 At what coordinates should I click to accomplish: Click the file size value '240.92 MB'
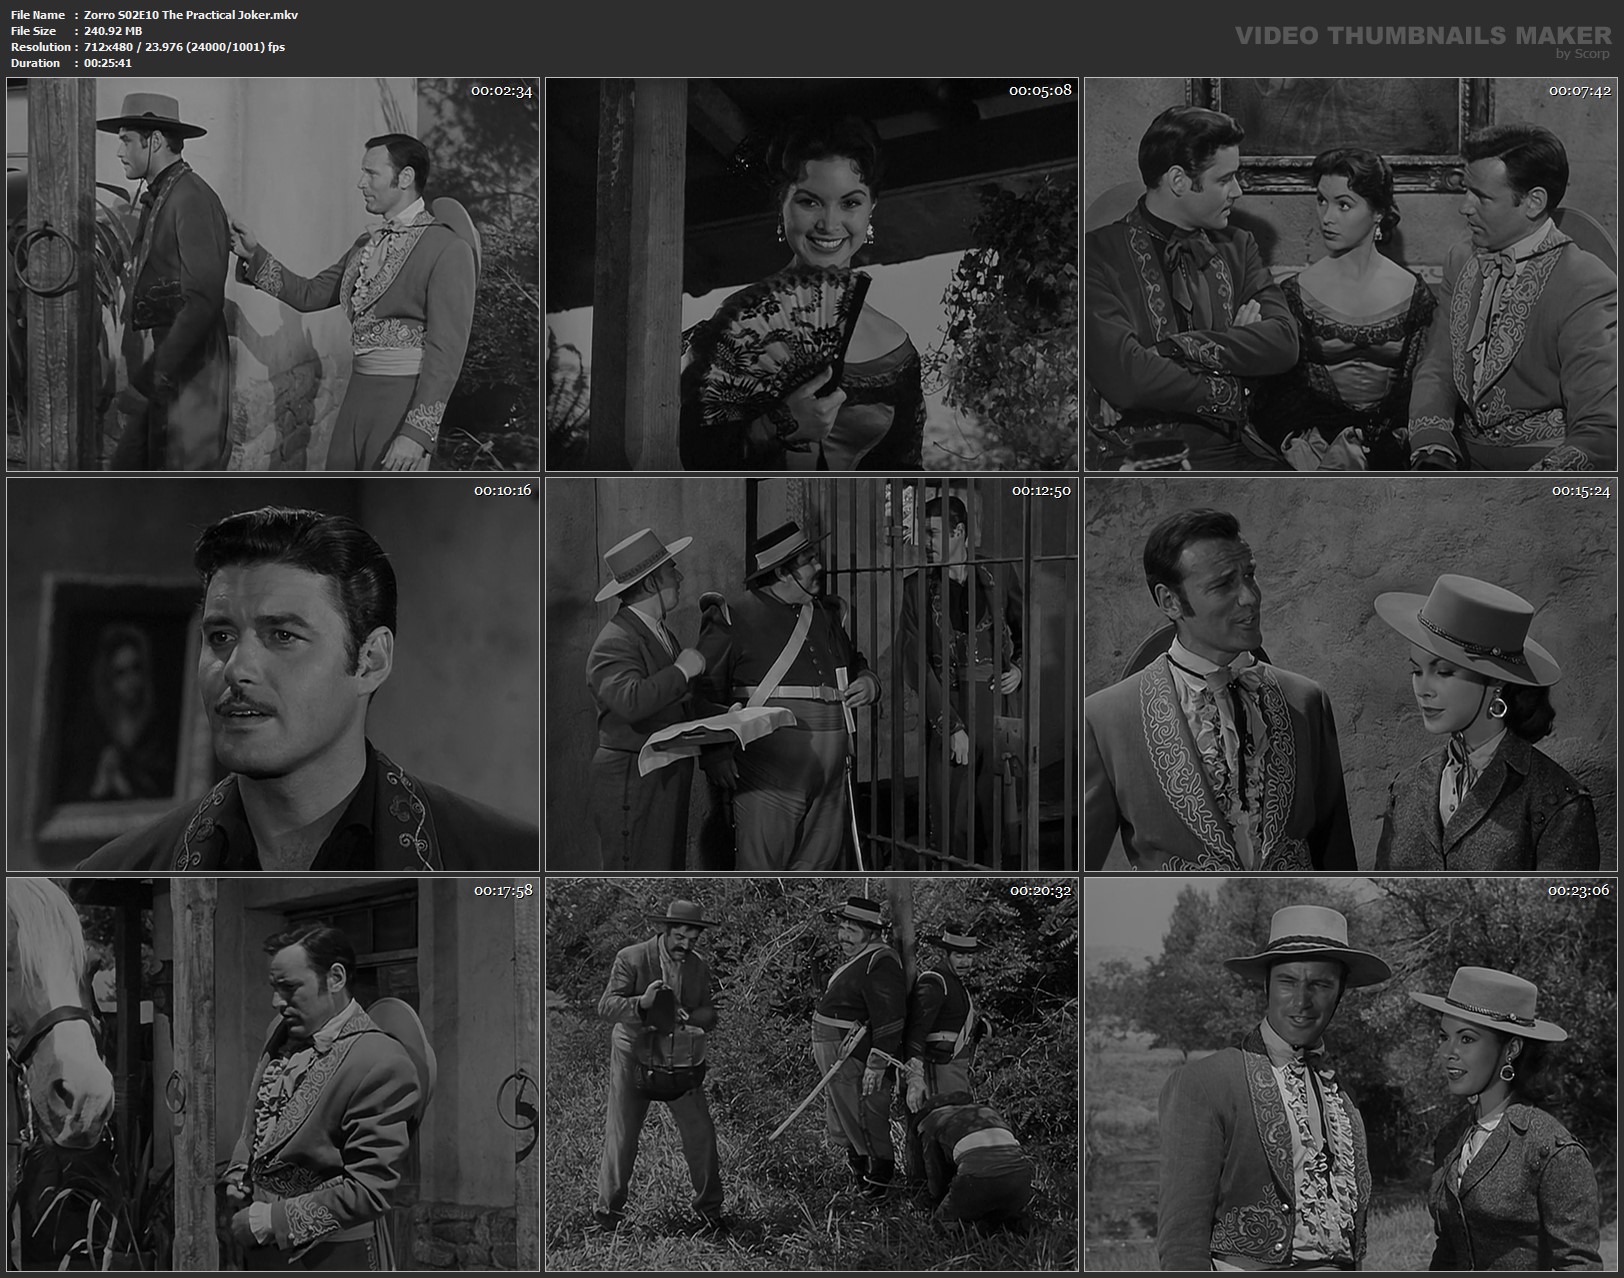coord(113,31)
